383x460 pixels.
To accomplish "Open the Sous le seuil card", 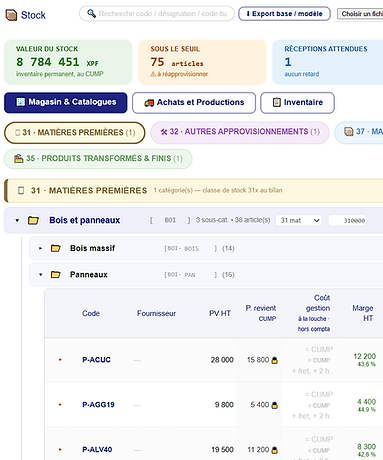I will click(x=202, y=62).
